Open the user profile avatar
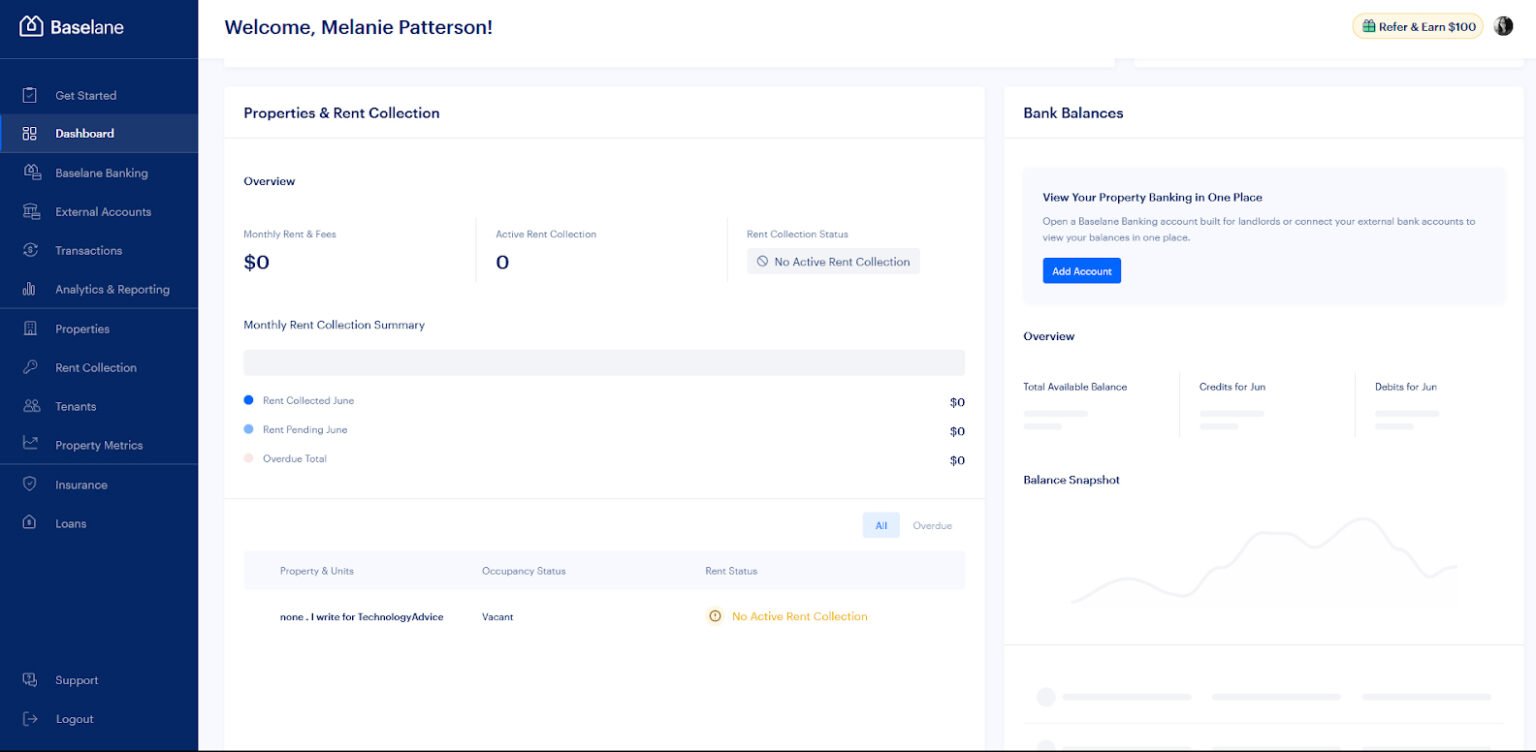This screenshot has height=752, width=1536. [1503, 26]
